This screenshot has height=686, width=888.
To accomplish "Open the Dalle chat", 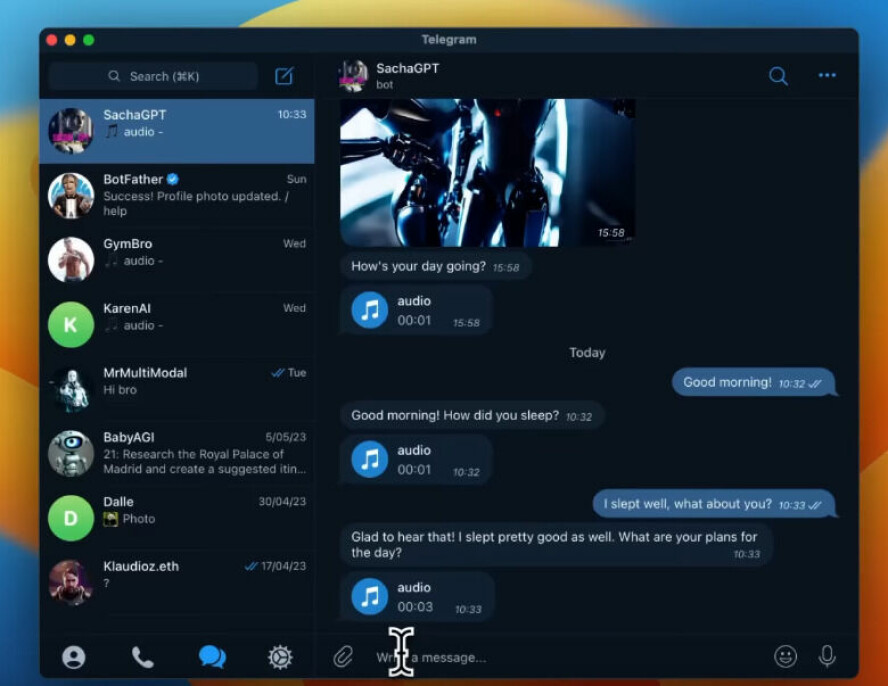I will [x=177, y=518].
